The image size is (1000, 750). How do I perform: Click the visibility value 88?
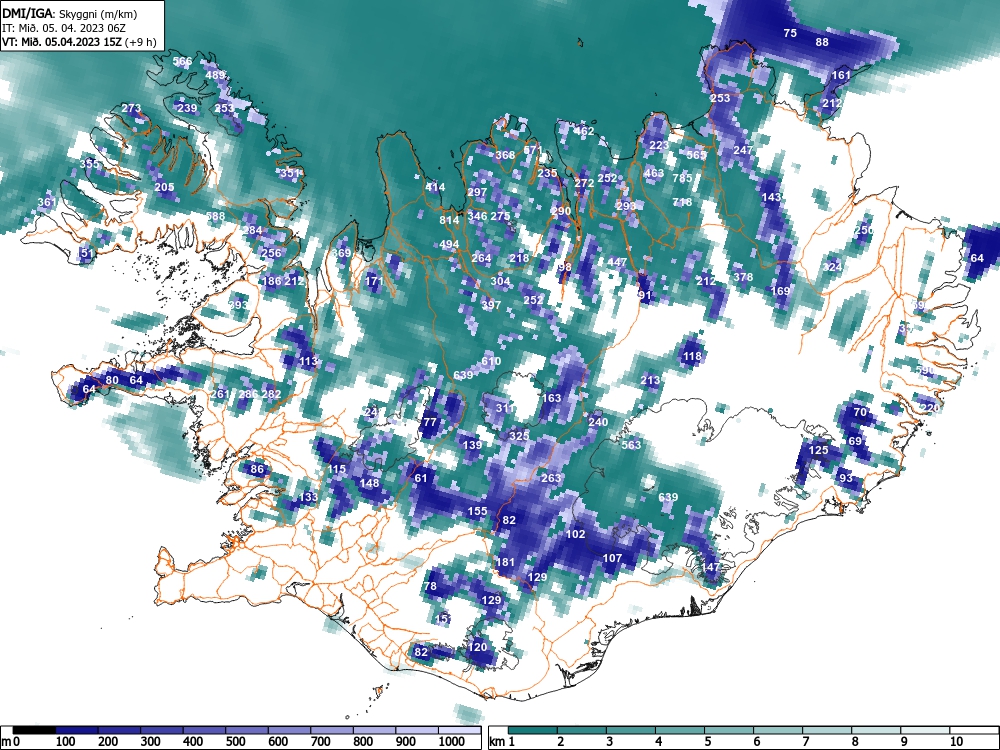[823, 42]
